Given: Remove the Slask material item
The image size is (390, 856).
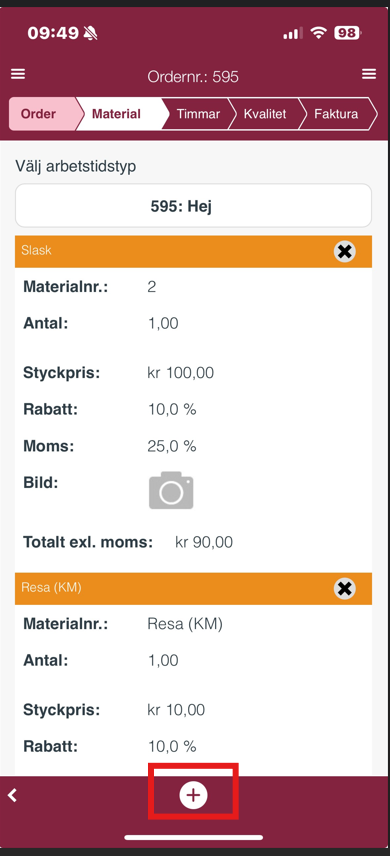Looking at the screenshot, I should 345,251.
